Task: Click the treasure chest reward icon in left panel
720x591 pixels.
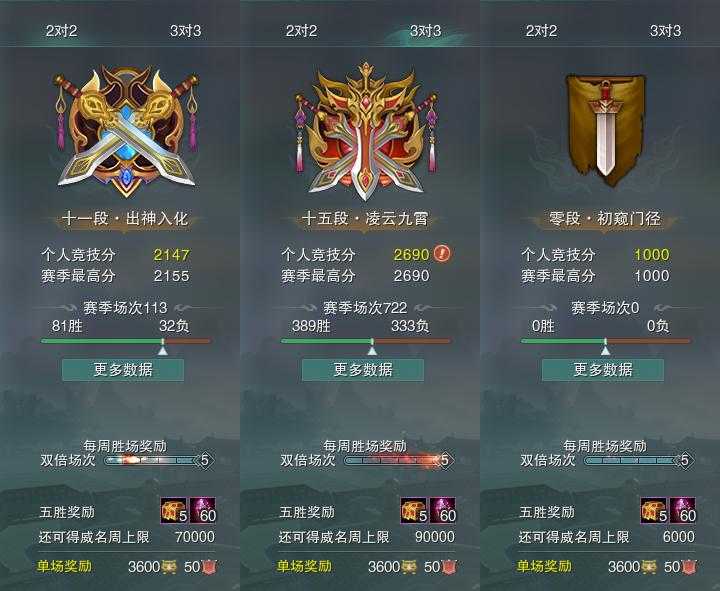Action: coord(174,511)
